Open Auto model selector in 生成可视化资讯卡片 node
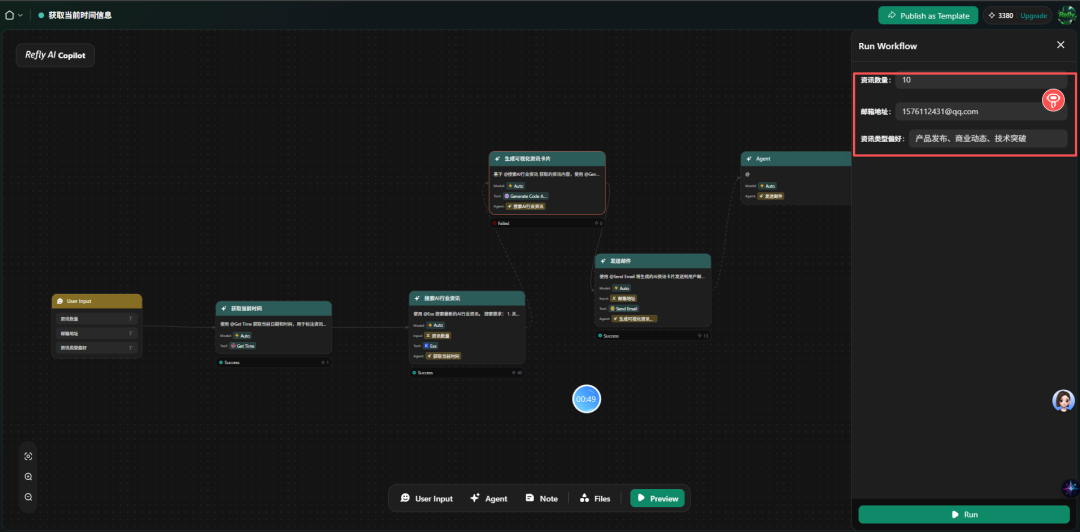Screen dimensions: 1080x532 click(x=516, y=185)
